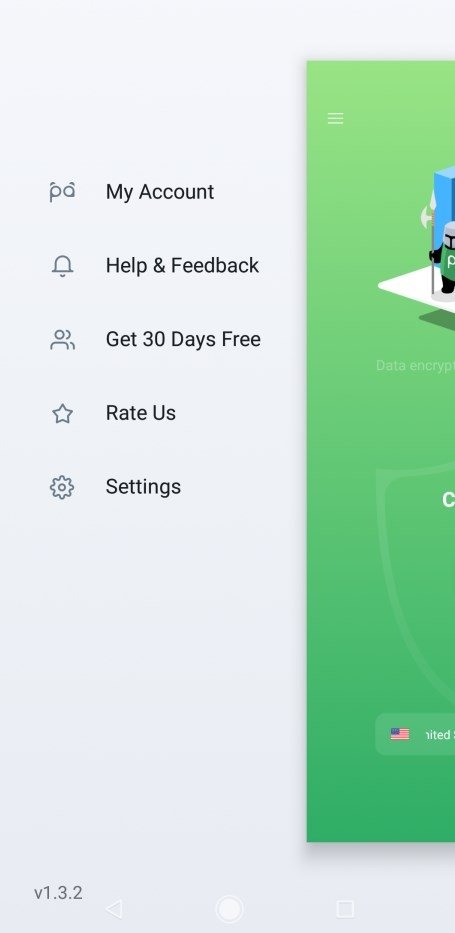Tap the v1.3.2 version label

pos(58,893)
